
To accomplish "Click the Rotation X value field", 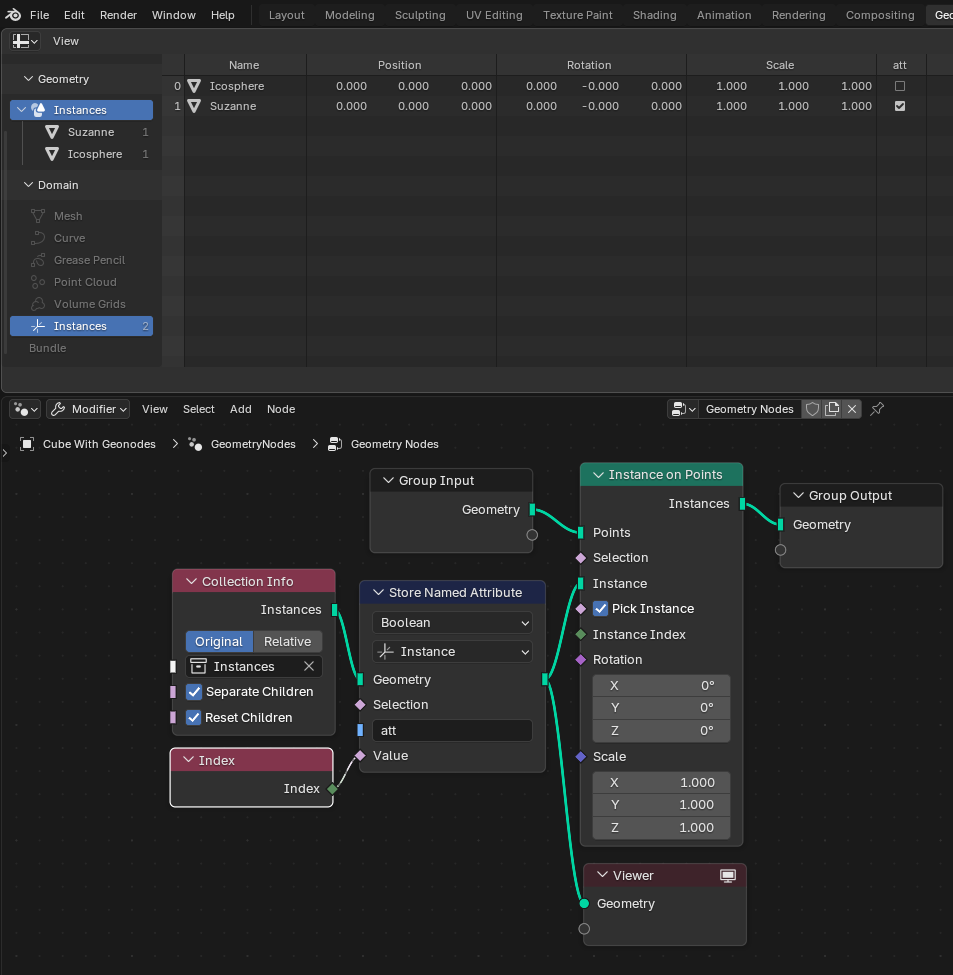I will click(661, 686).
